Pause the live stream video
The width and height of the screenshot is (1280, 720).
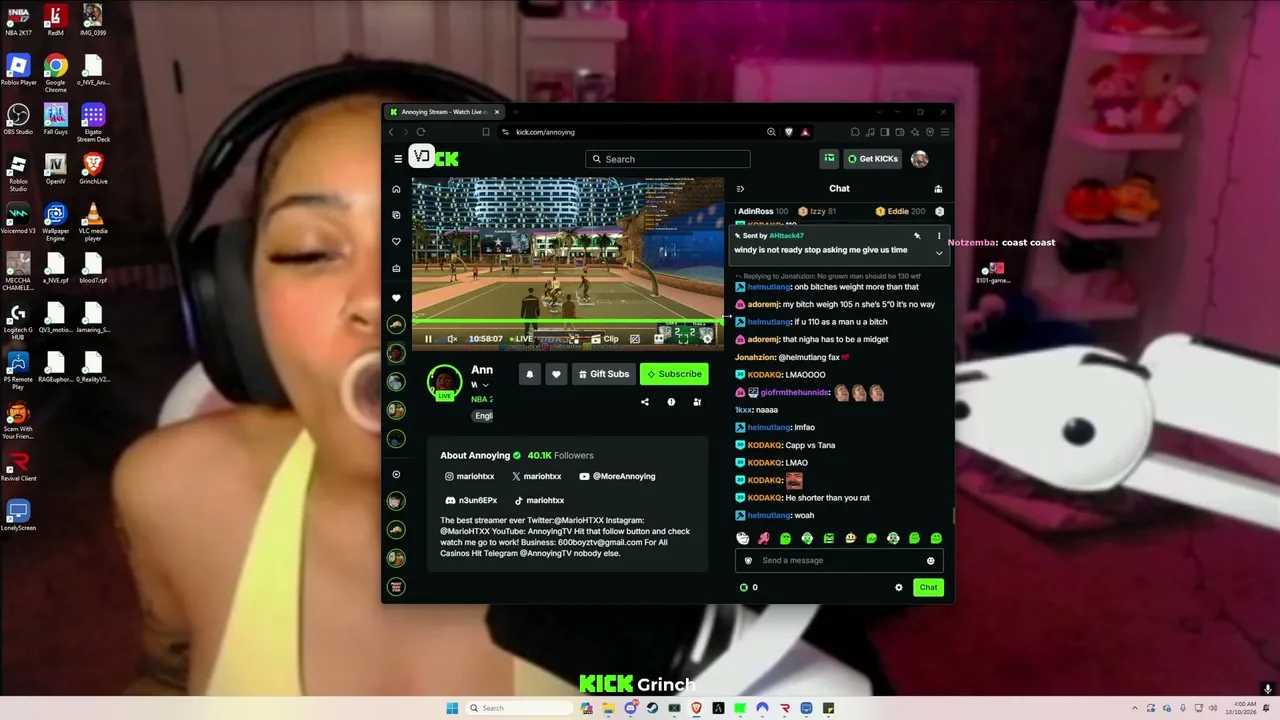[428, 339]
